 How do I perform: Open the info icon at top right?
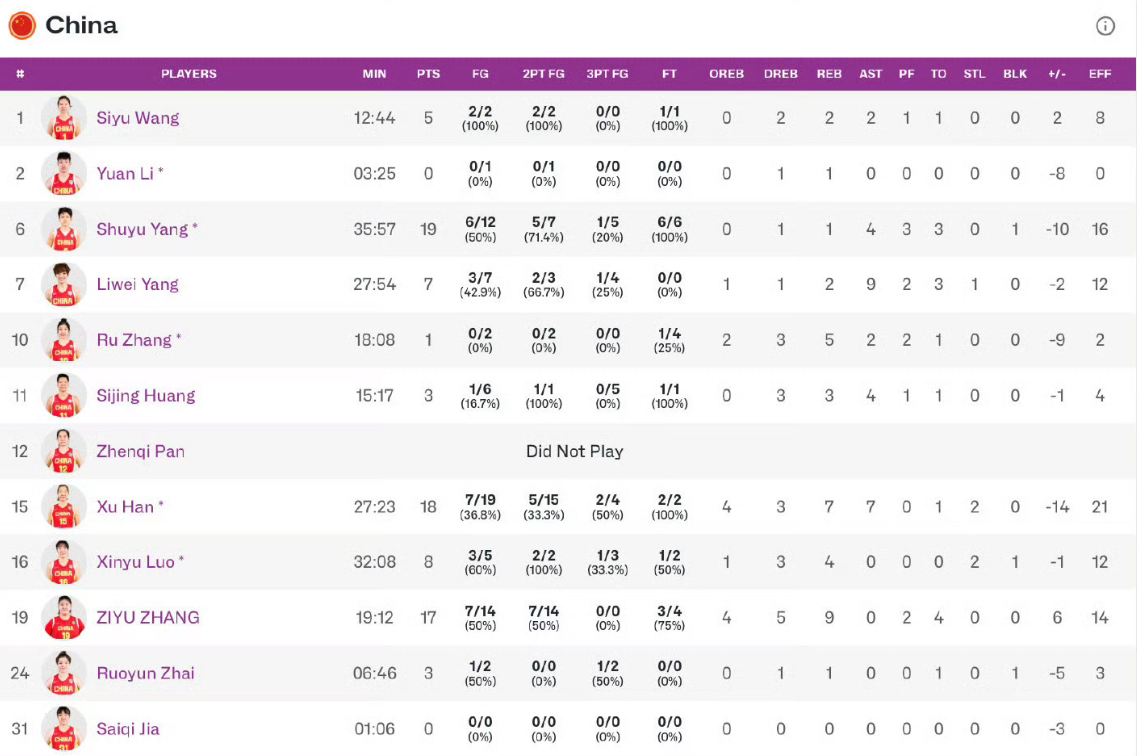(x=1105, y=25)
